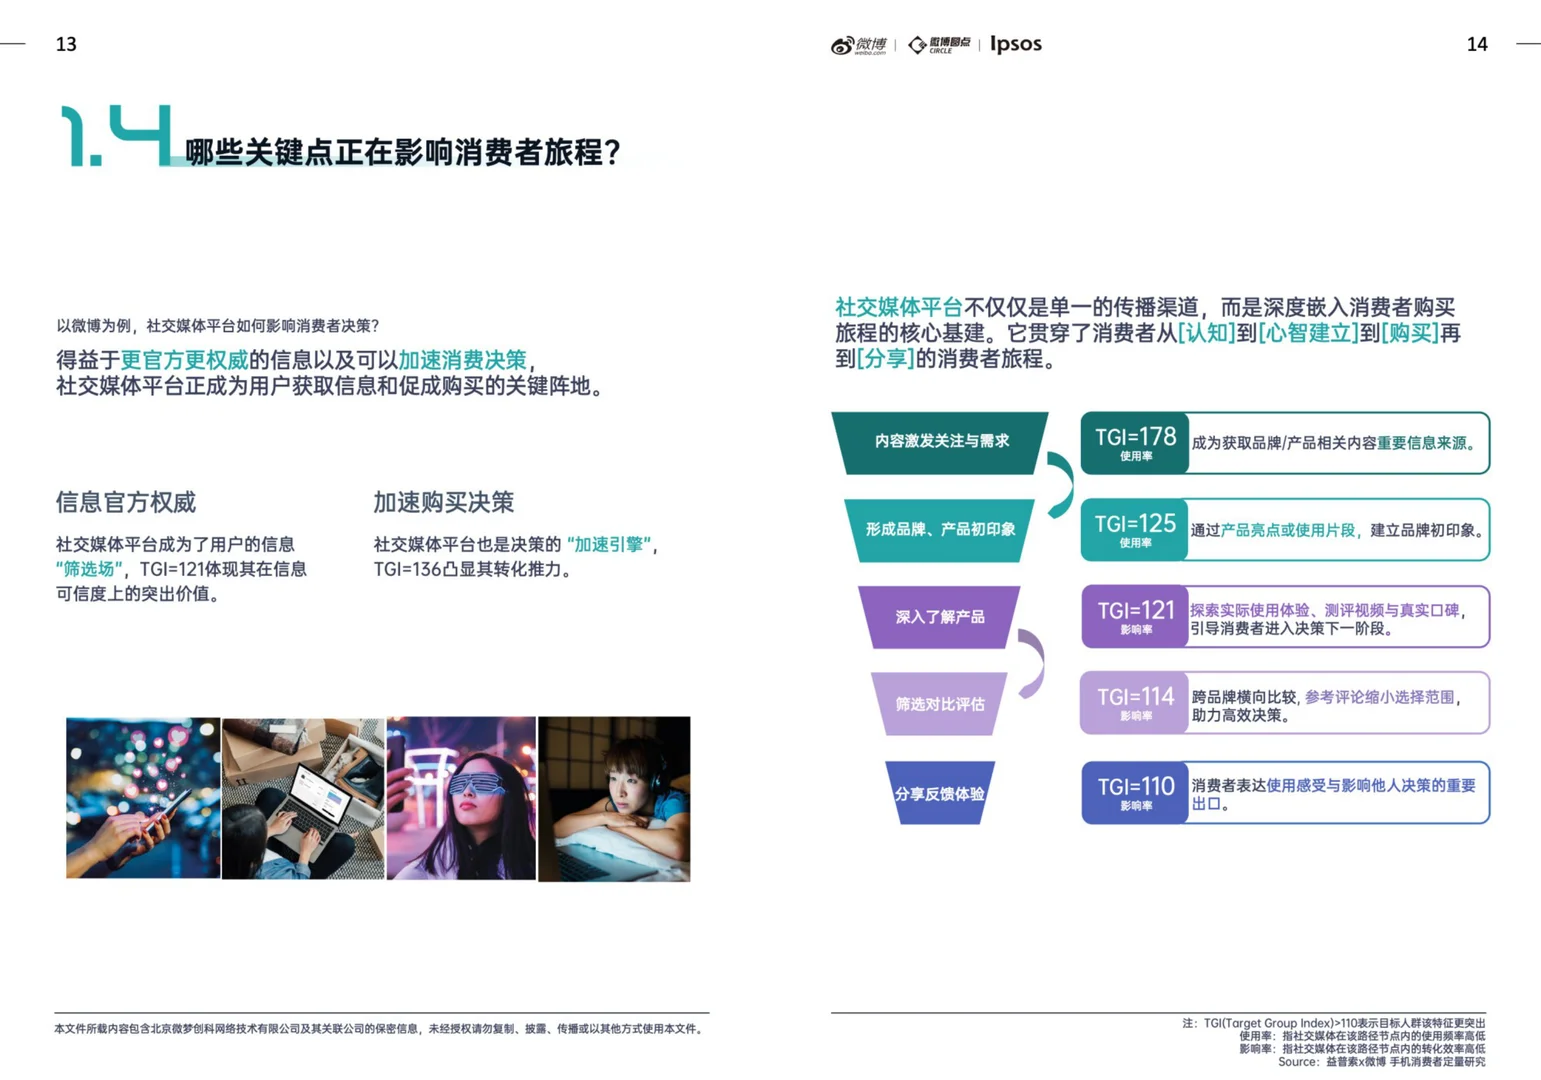Image resolution: width=1541 pixels, height=1080 pixels.
Task: Click the TGI=125 使用率 badge
Action: pos(1135,530)
